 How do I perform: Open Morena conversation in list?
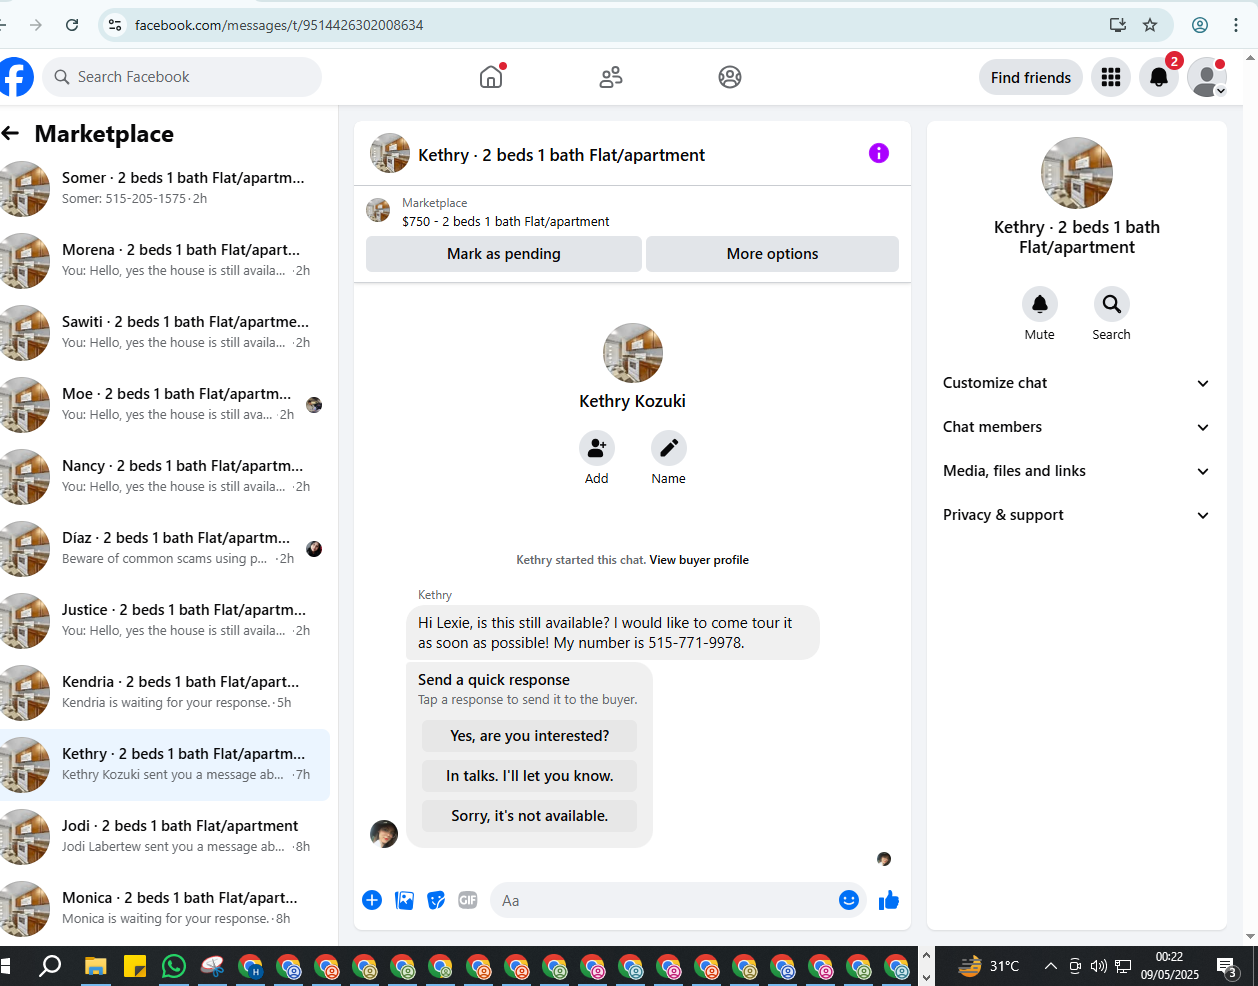[165, 260]
